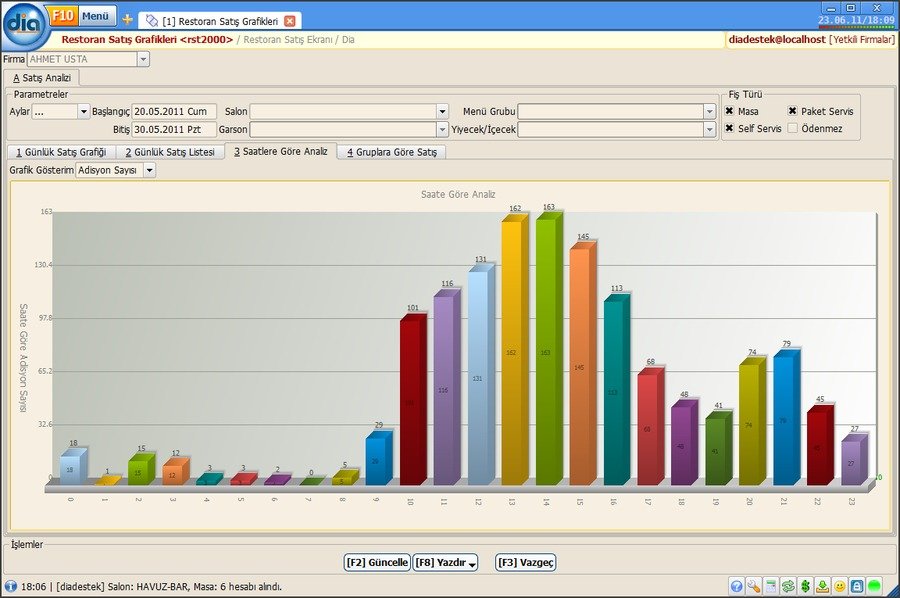The image size is (900, 598).
Task: Open settings with the wrench icon
Action: point(754,586)
